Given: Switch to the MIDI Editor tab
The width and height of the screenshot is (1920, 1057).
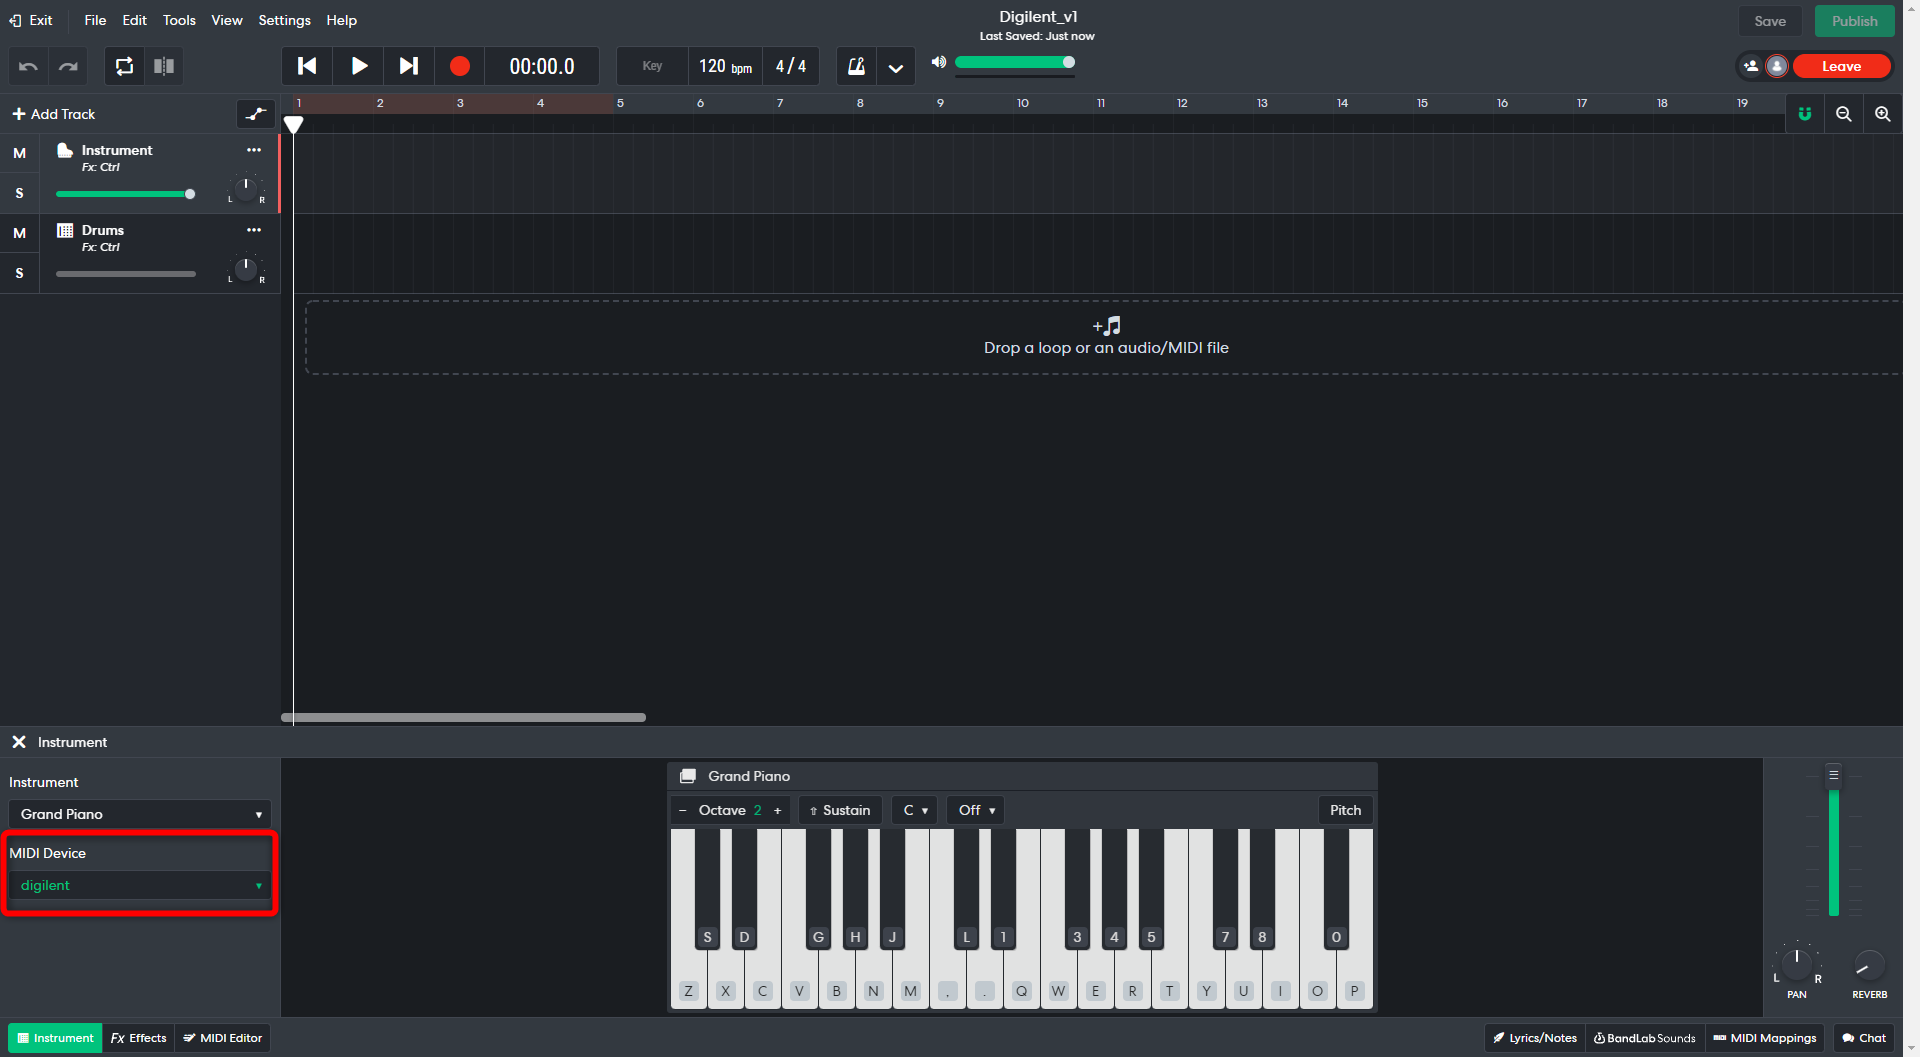Looking at the screenshot, I should tap(222, 1038).
